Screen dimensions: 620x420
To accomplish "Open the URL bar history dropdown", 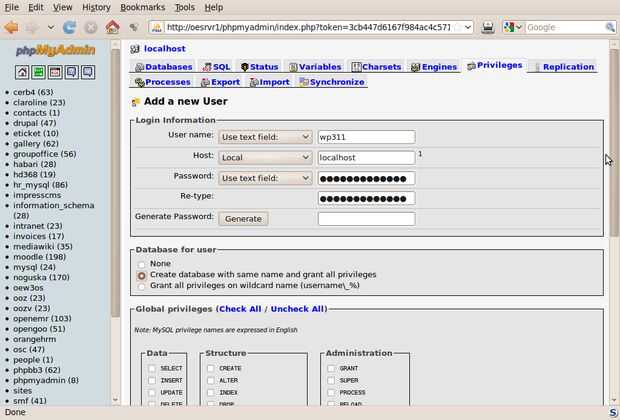I will [x=468, y=27].
